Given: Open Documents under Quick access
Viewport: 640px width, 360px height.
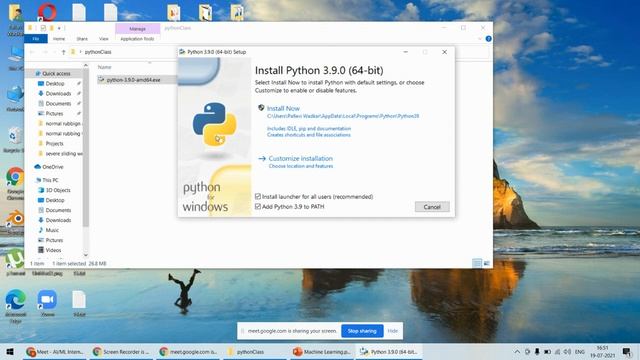Looking at the screenshot, I should pyautogui.click(x=58, y=104).
